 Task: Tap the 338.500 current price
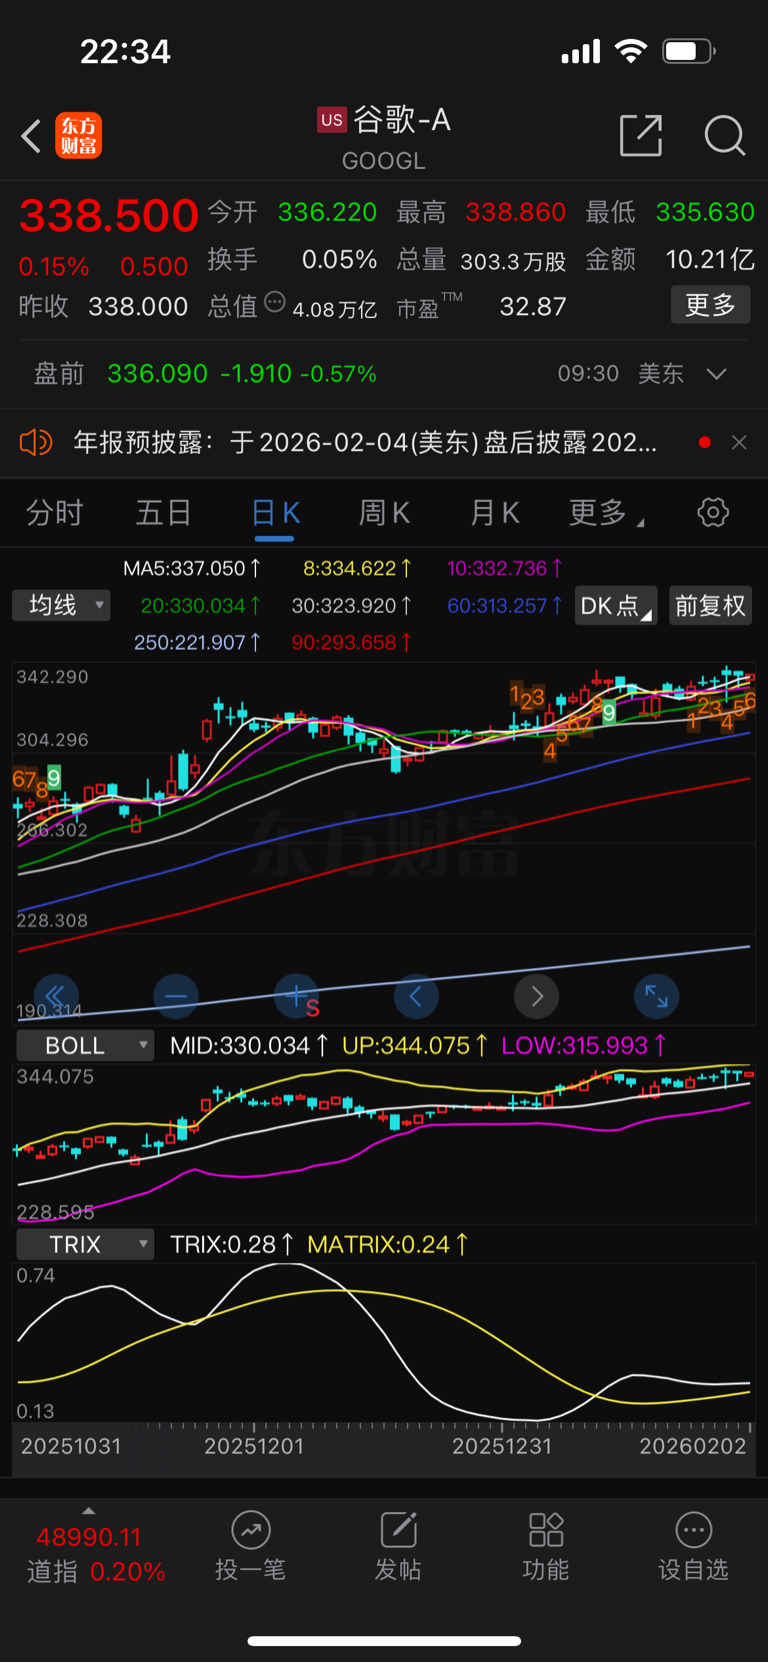point(109,215)
